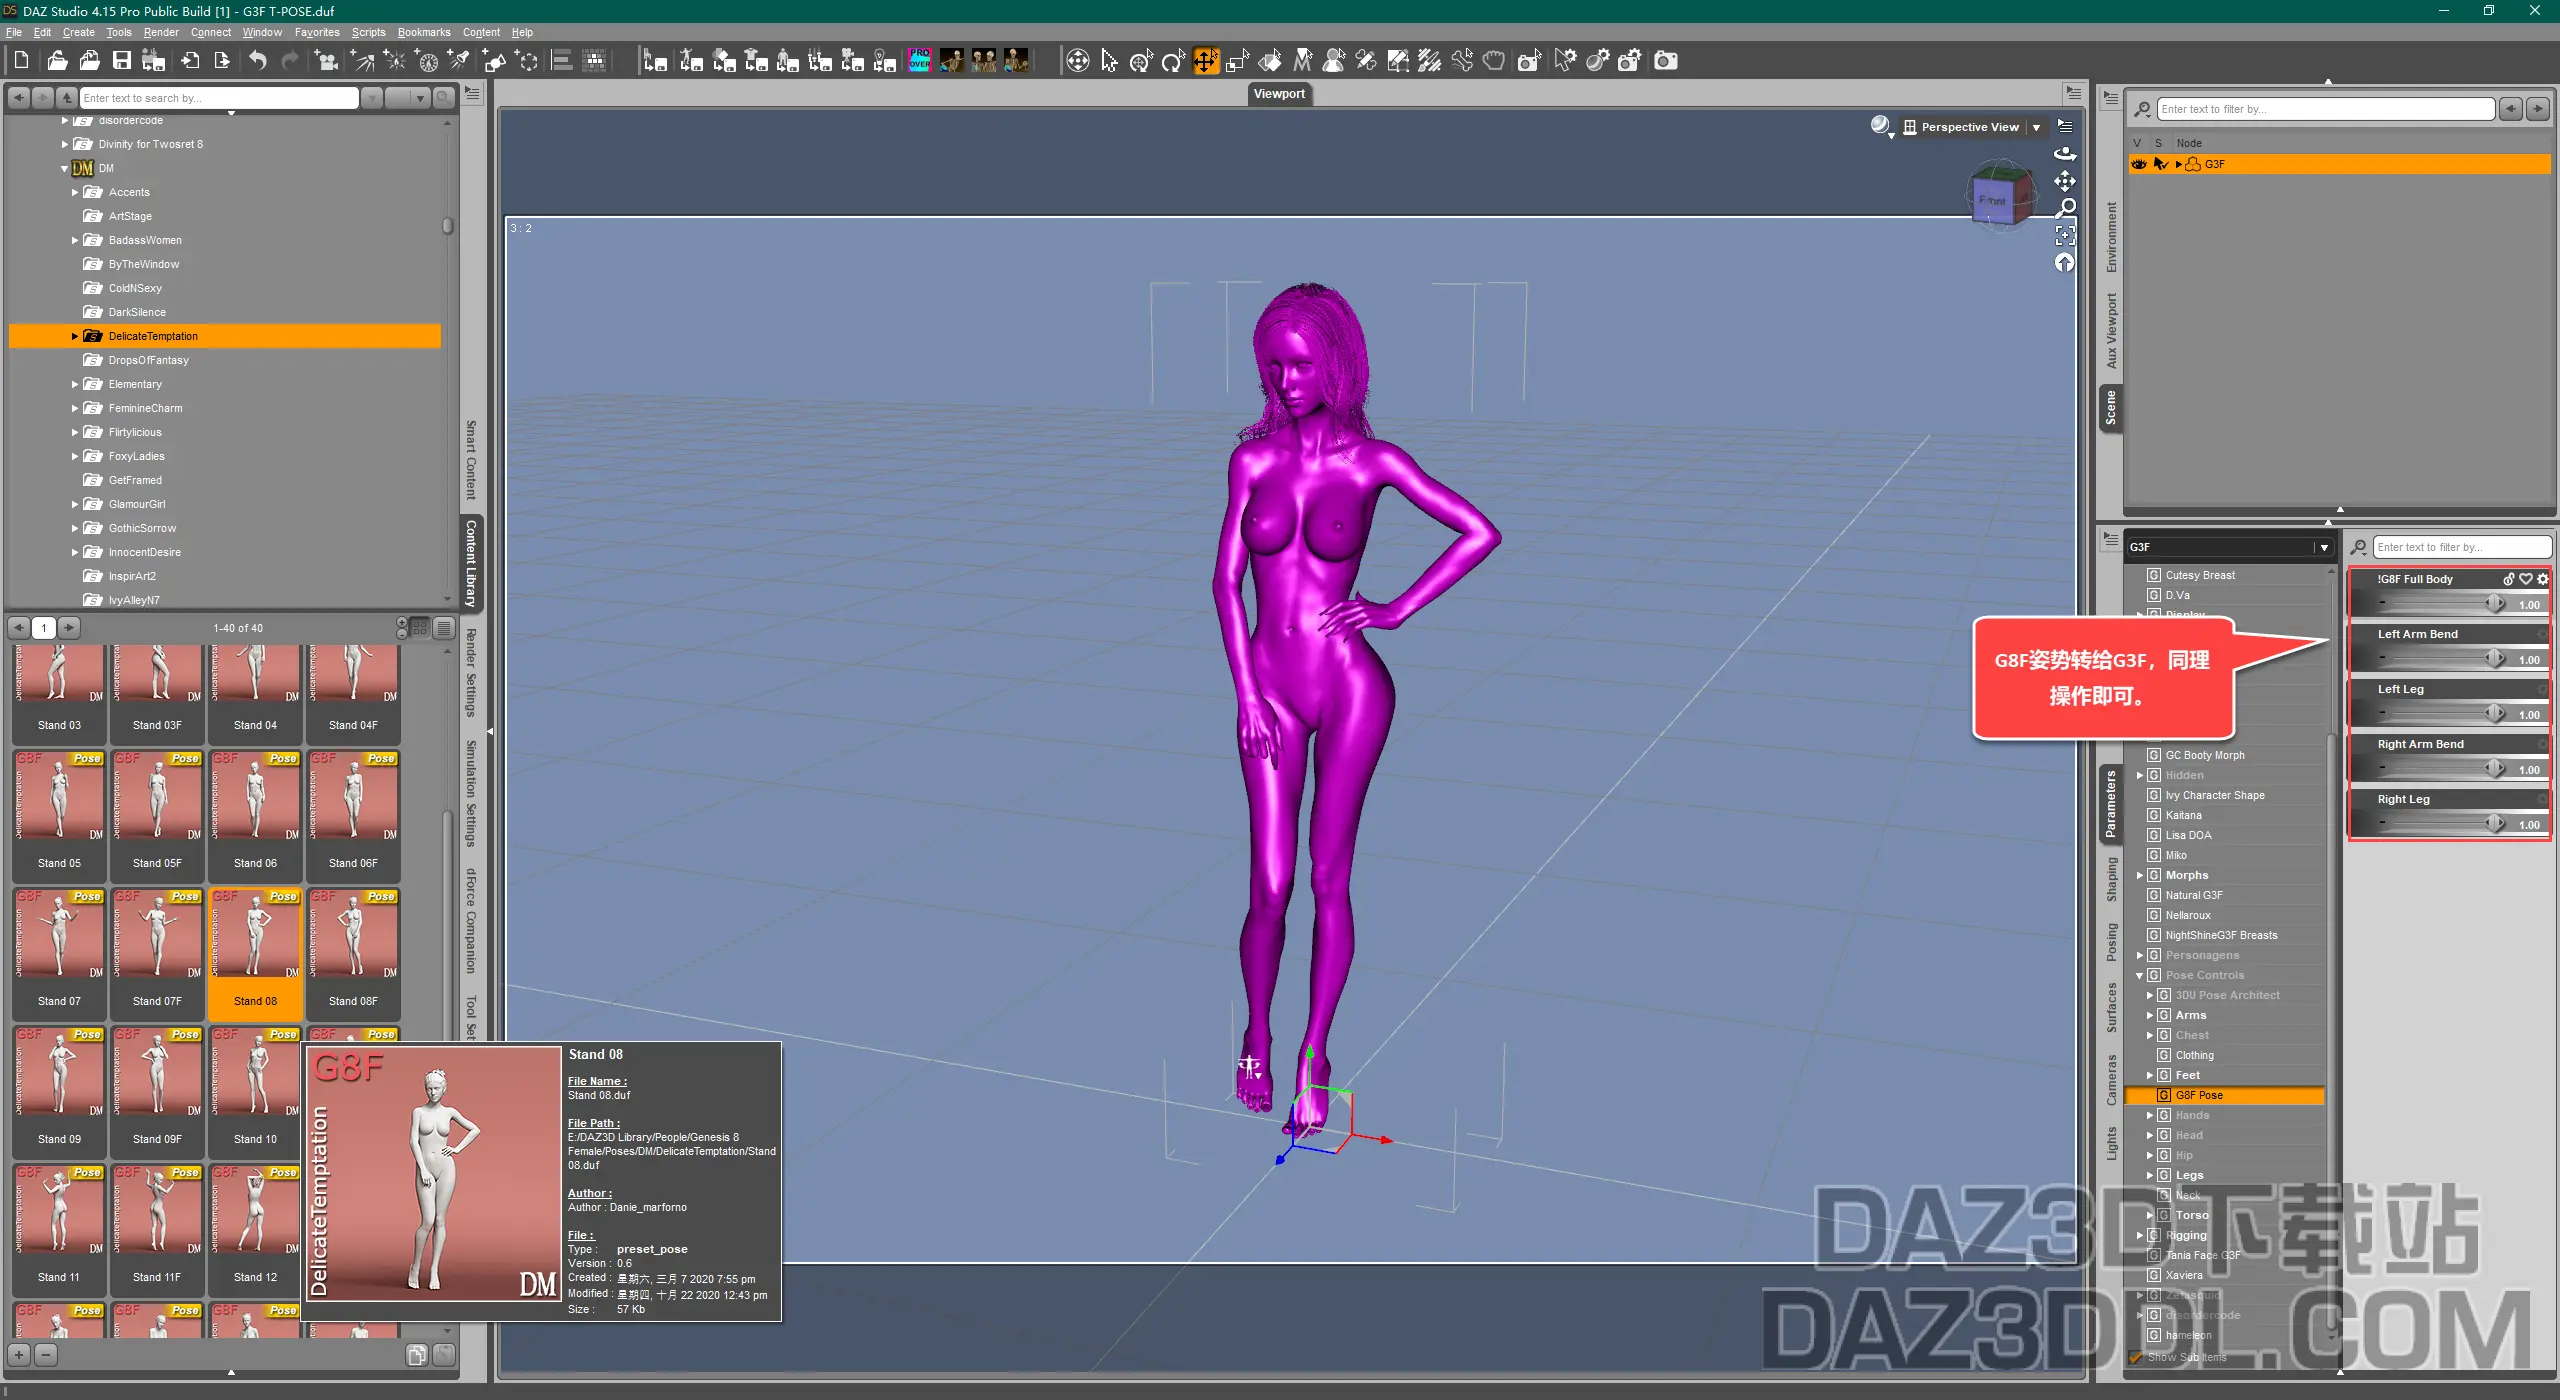The height and width of the screenshot is (1400, 2560).
Task: Expand the DelicateTemptation folder
Action: 75,336
